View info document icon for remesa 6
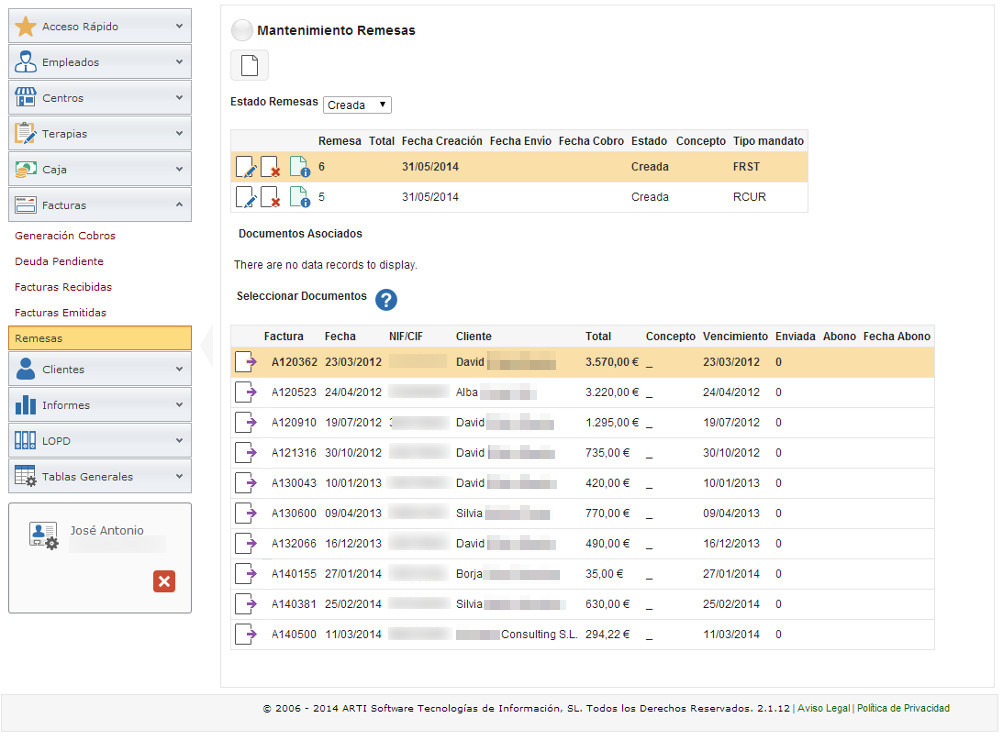 (x=300, y=167)
